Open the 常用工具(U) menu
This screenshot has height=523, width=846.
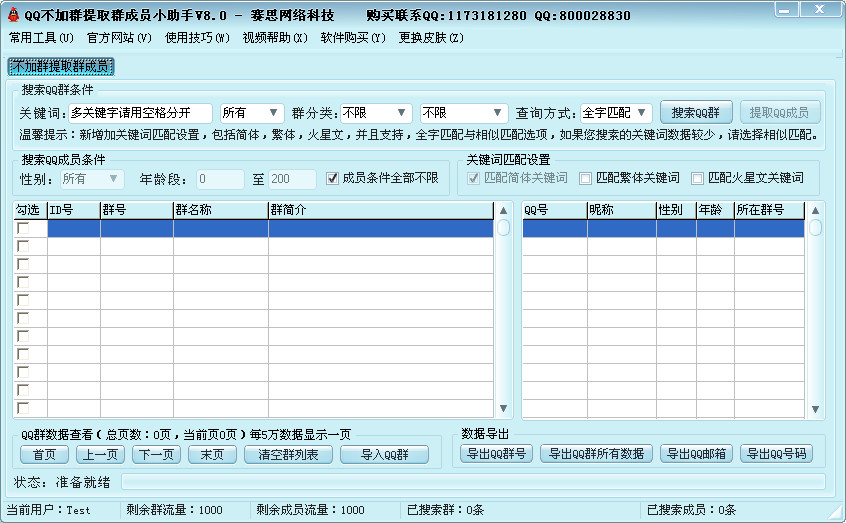tap(42, 38)
